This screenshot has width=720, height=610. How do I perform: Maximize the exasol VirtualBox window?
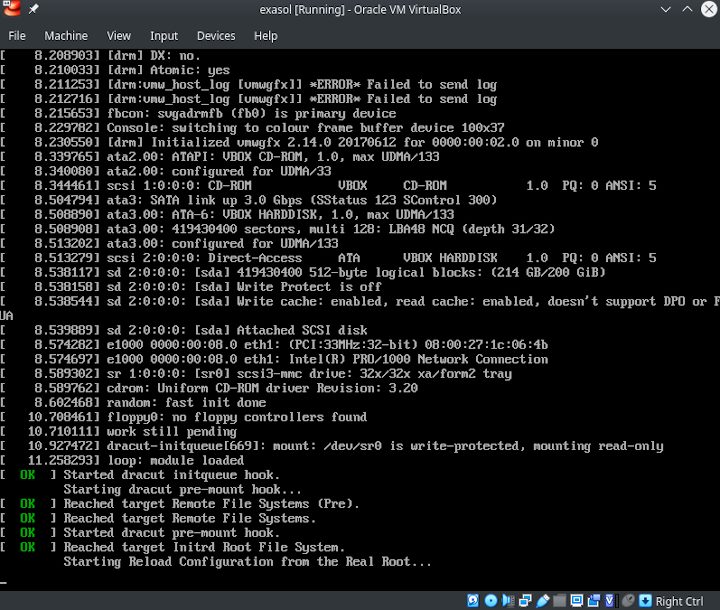687,9
